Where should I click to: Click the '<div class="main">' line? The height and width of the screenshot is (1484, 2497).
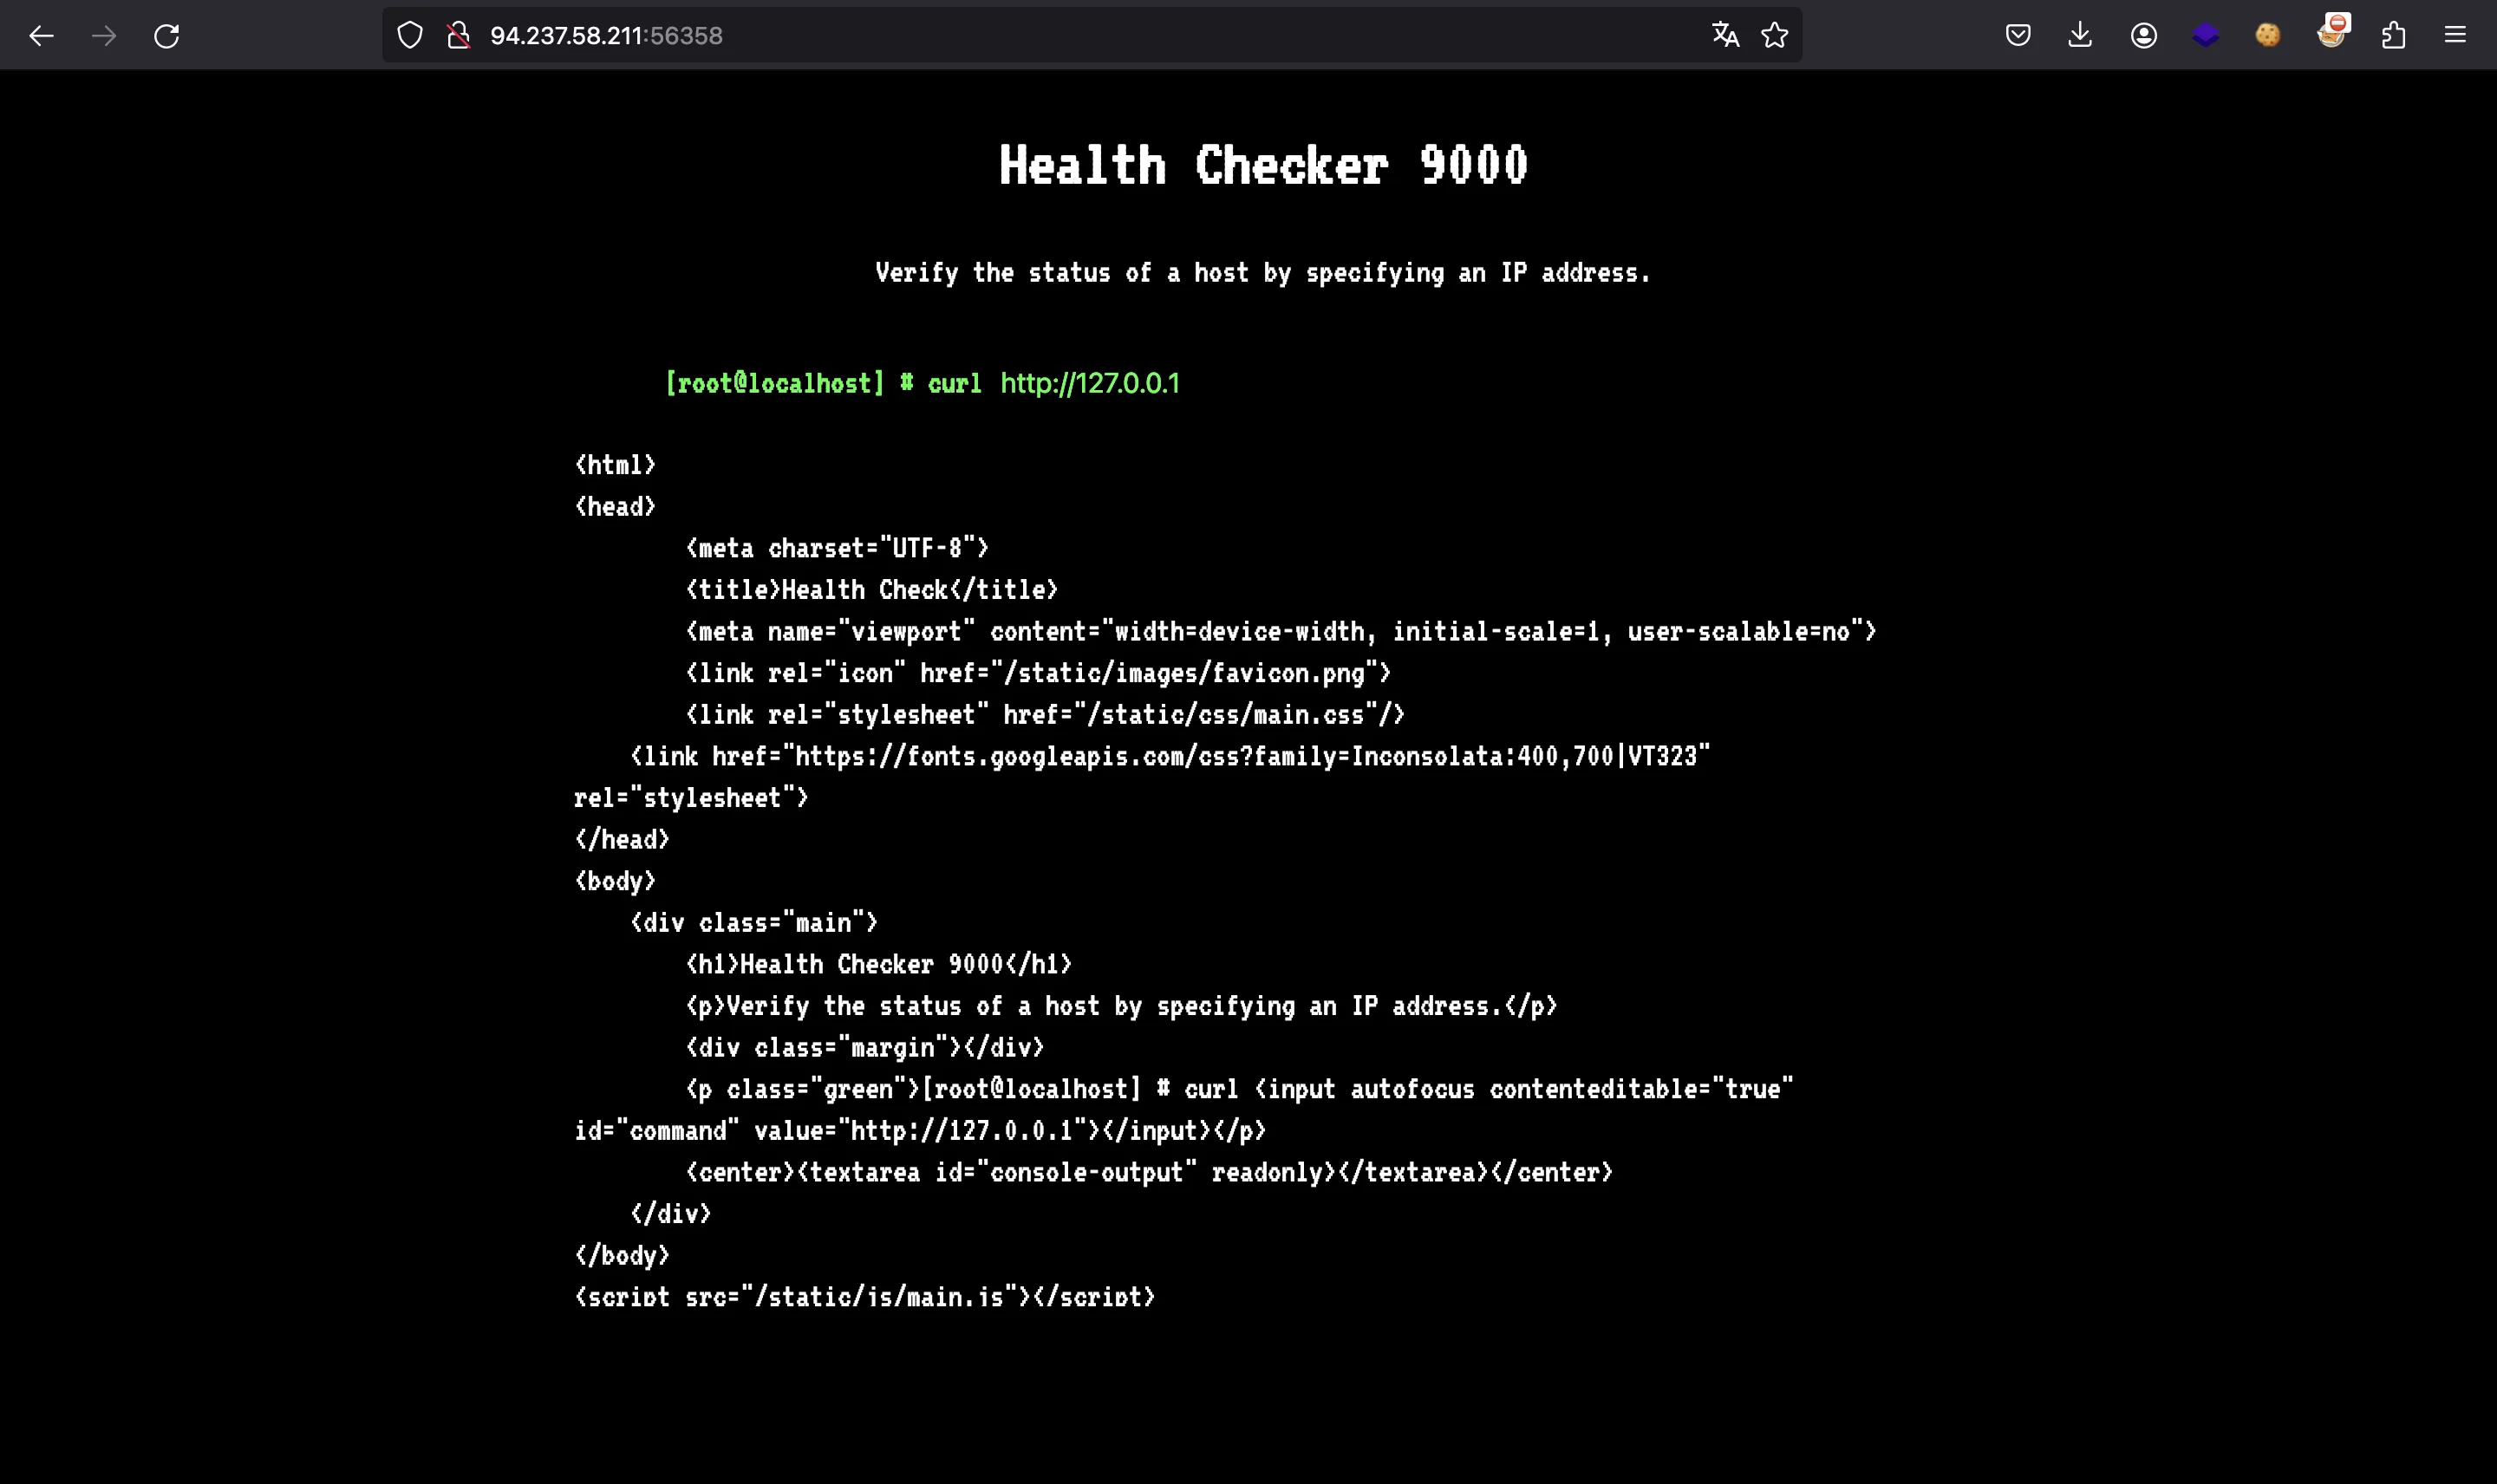754,923
